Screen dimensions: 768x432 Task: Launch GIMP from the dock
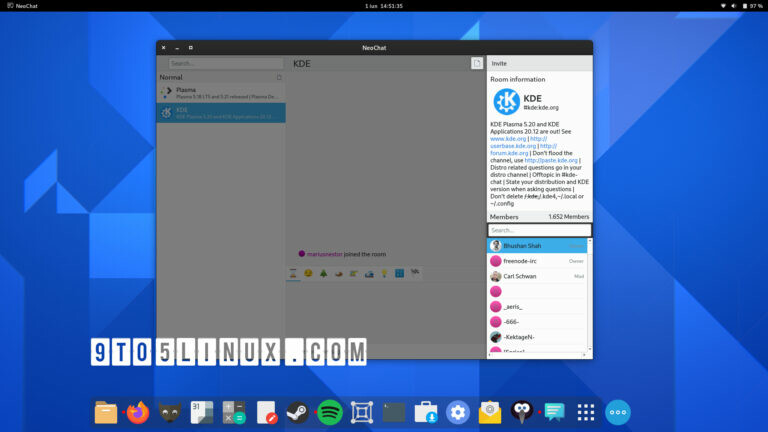click(170, 412)
